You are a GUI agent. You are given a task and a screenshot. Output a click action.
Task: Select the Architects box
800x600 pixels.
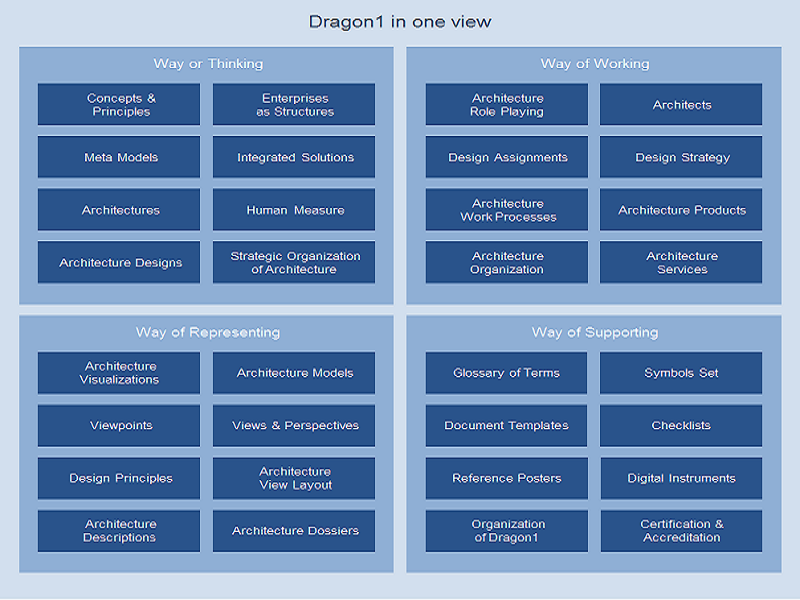[x=681, y=105]
